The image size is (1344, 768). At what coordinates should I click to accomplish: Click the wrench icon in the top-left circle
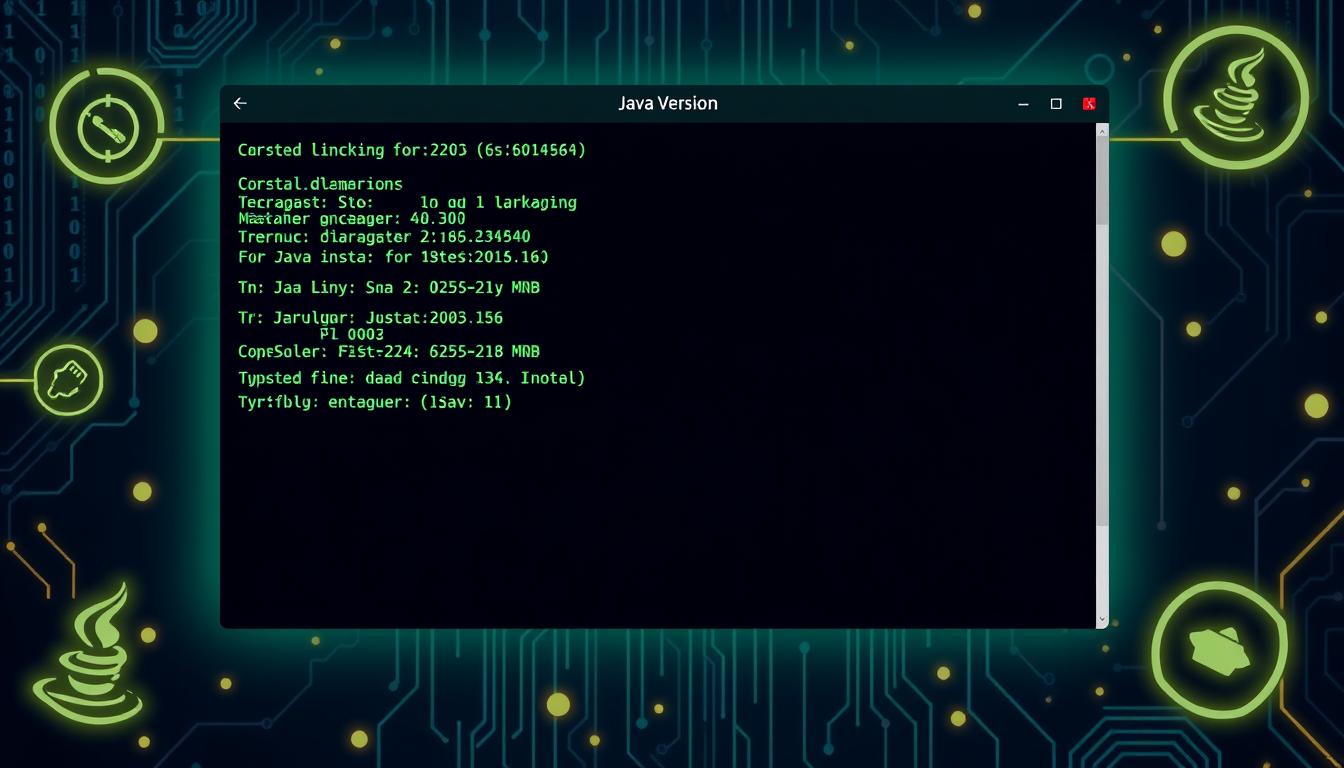coord(107,127)
